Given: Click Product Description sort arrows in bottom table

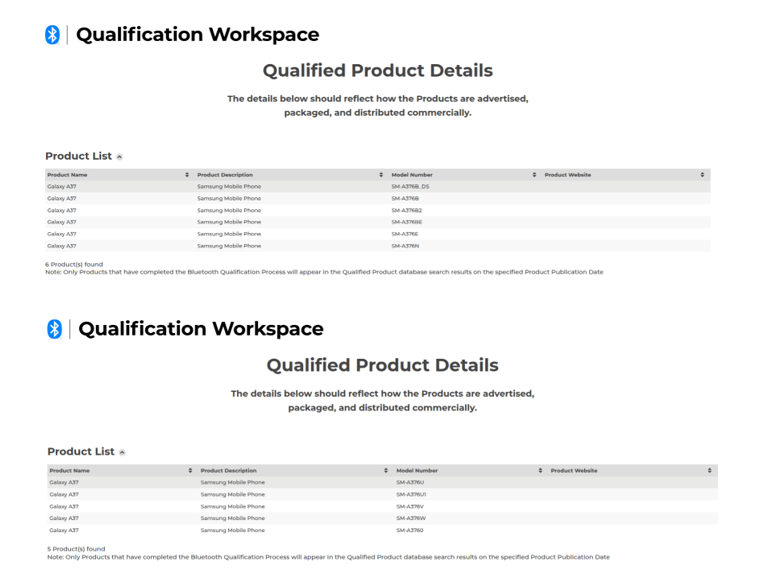Looking at the screenshot, I should click(x=386, y=470).
